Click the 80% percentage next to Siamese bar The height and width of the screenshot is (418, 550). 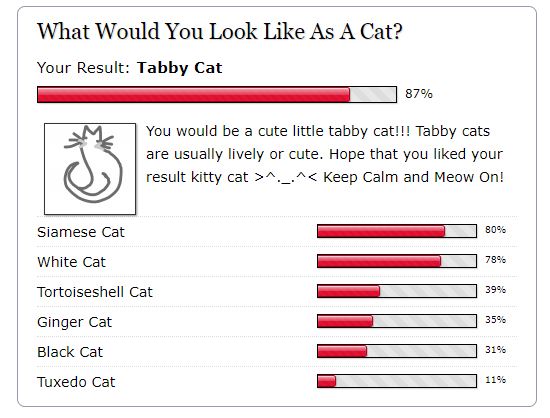[495, 230]
